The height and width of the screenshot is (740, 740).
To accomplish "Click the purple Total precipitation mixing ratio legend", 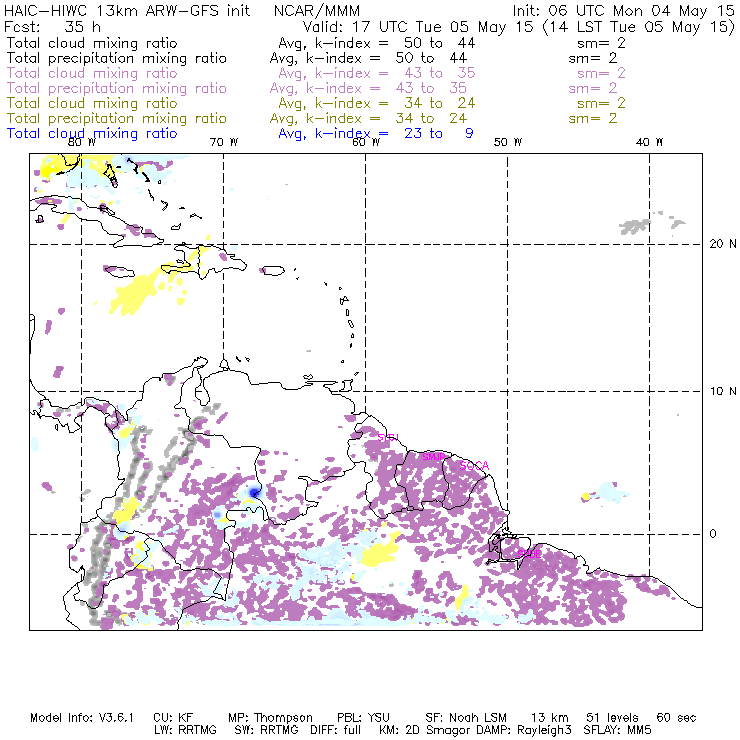I will click(x=117, y=88).
